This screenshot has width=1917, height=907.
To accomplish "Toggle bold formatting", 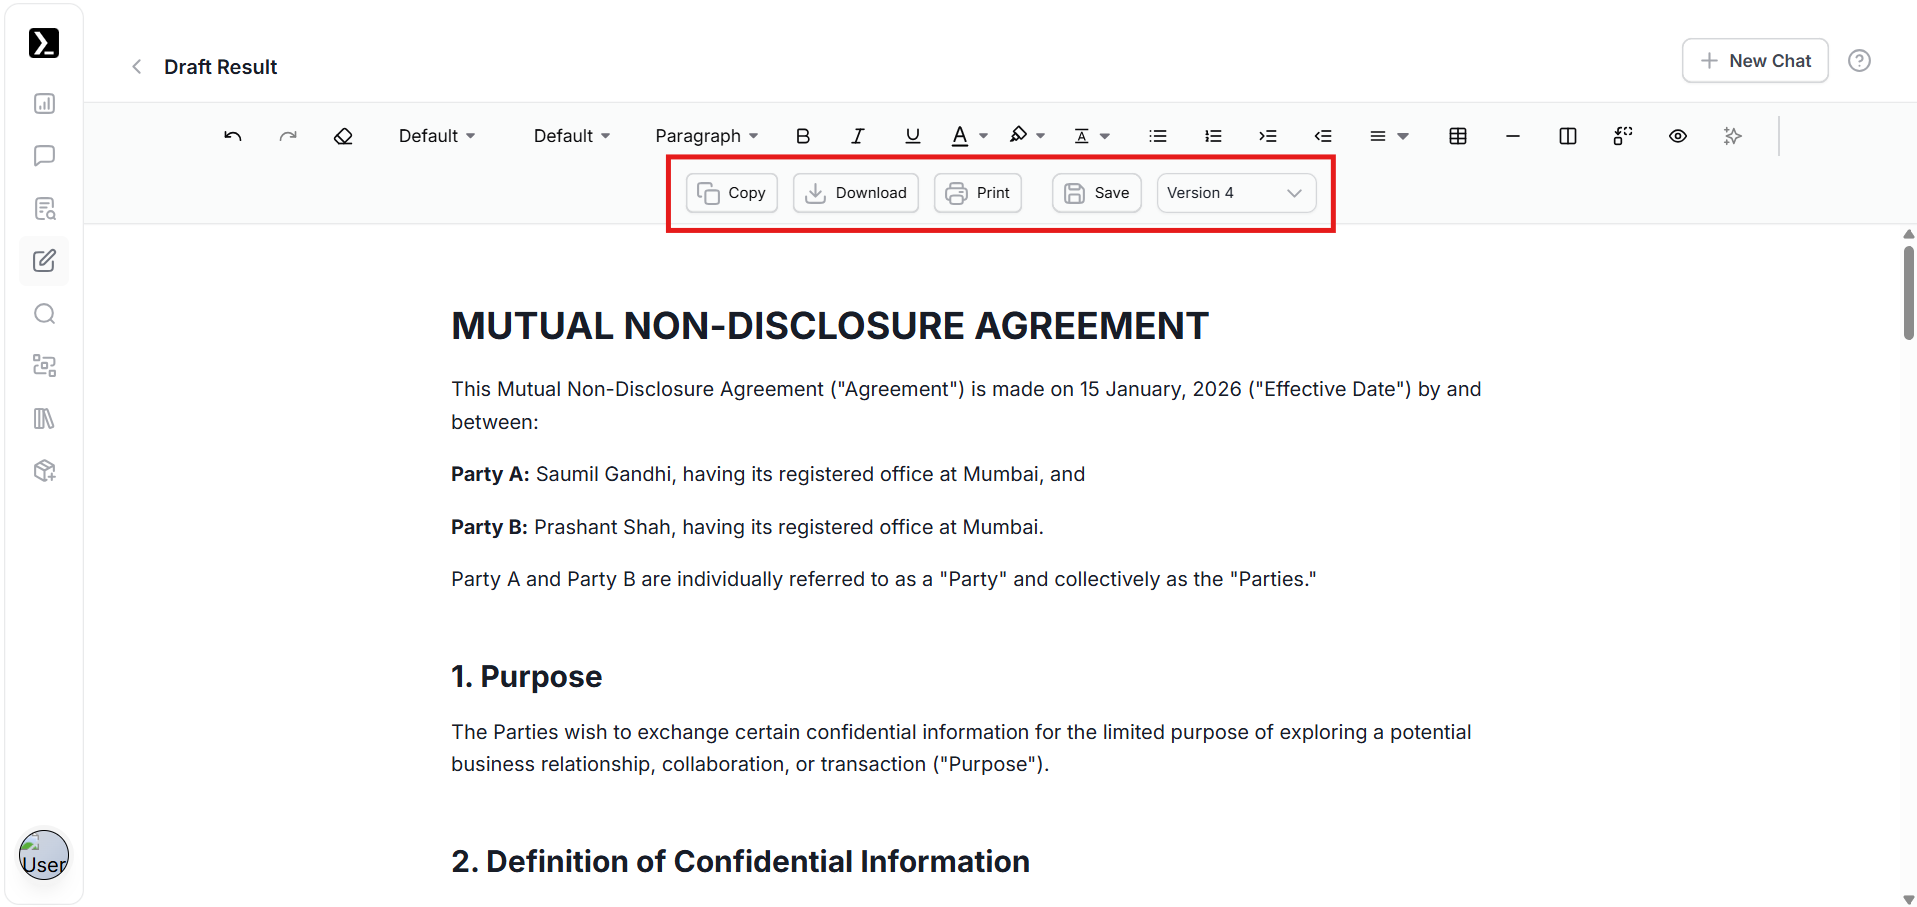I will 802,136.
